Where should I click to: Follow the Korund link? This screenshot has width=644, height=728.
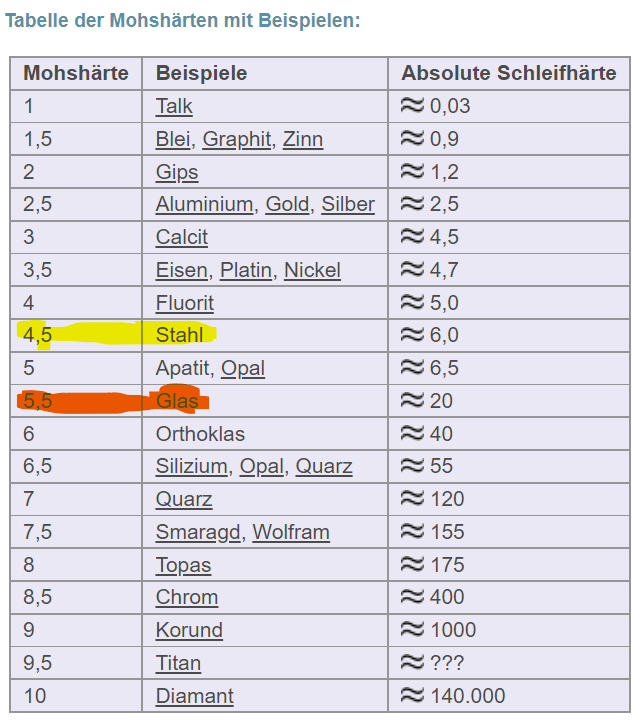189,630
